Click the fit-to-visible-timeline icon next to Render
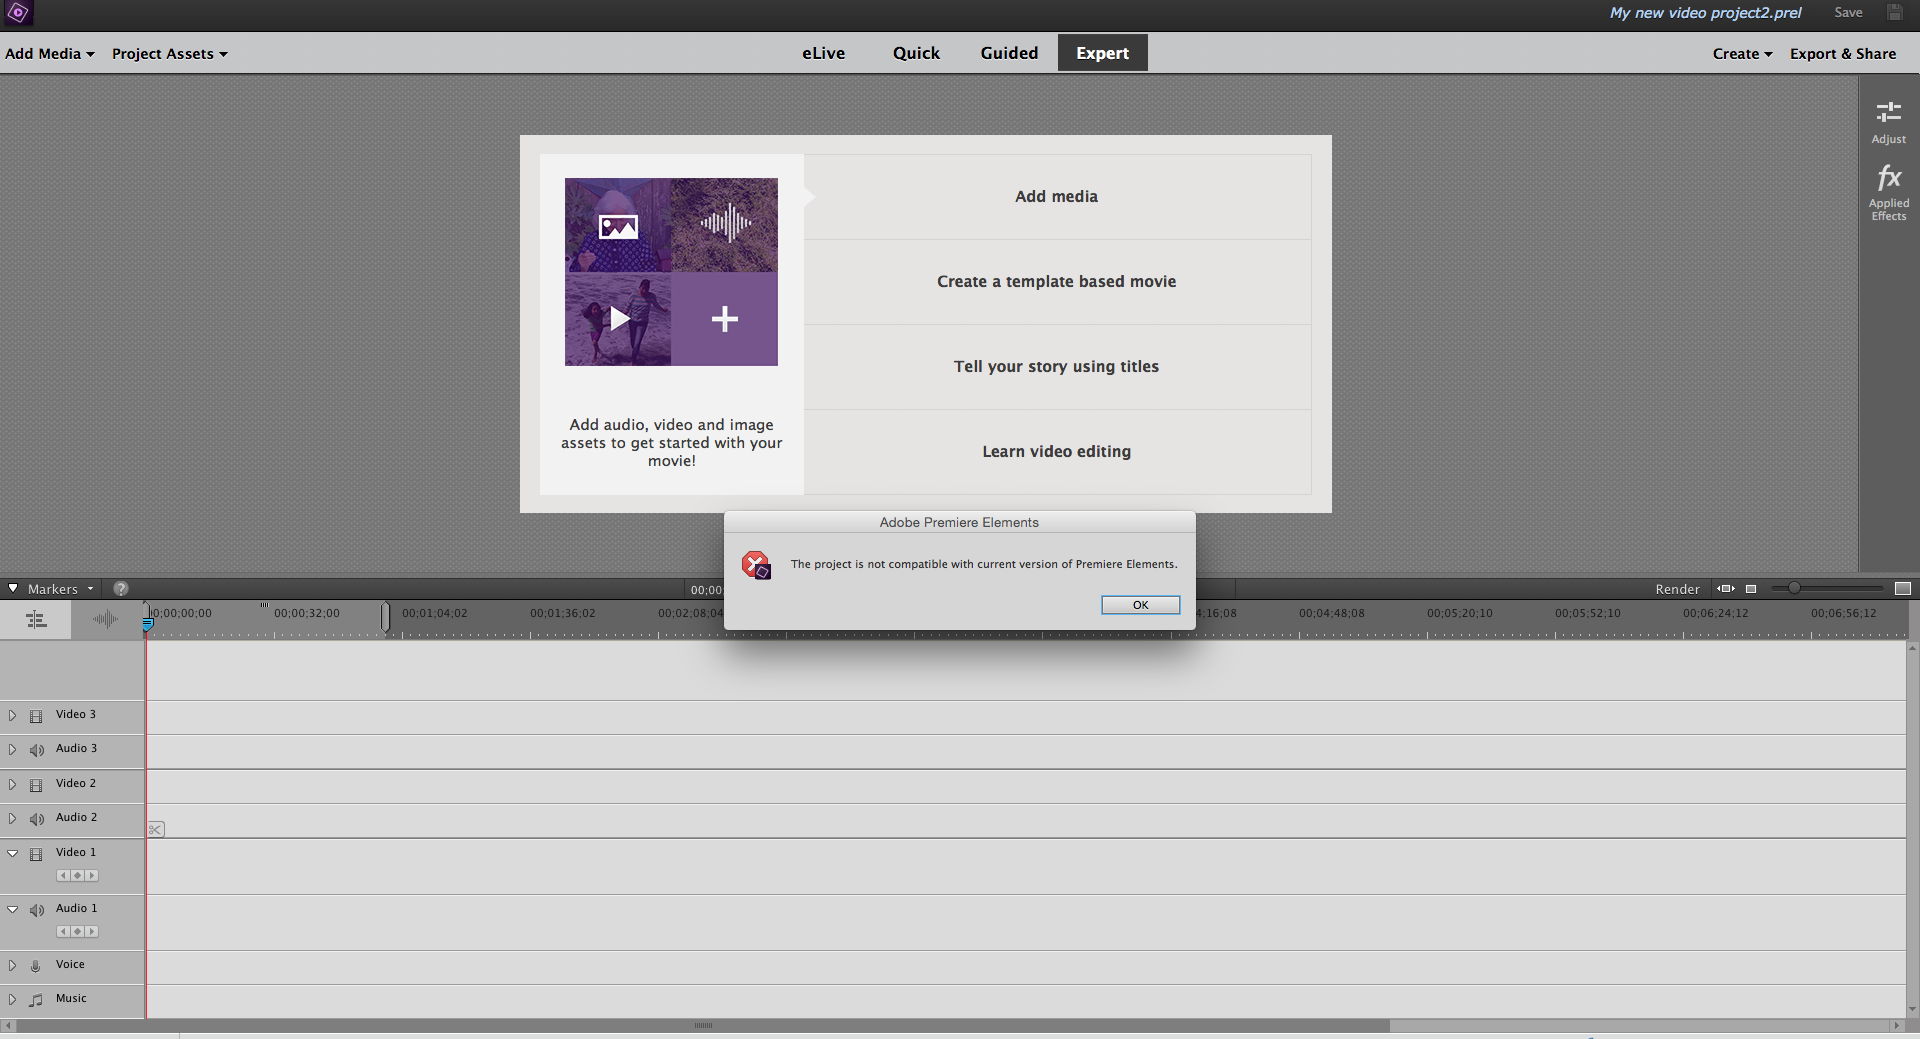The width and height of the screenshot is (1920, 1039). coord(1726,589)
